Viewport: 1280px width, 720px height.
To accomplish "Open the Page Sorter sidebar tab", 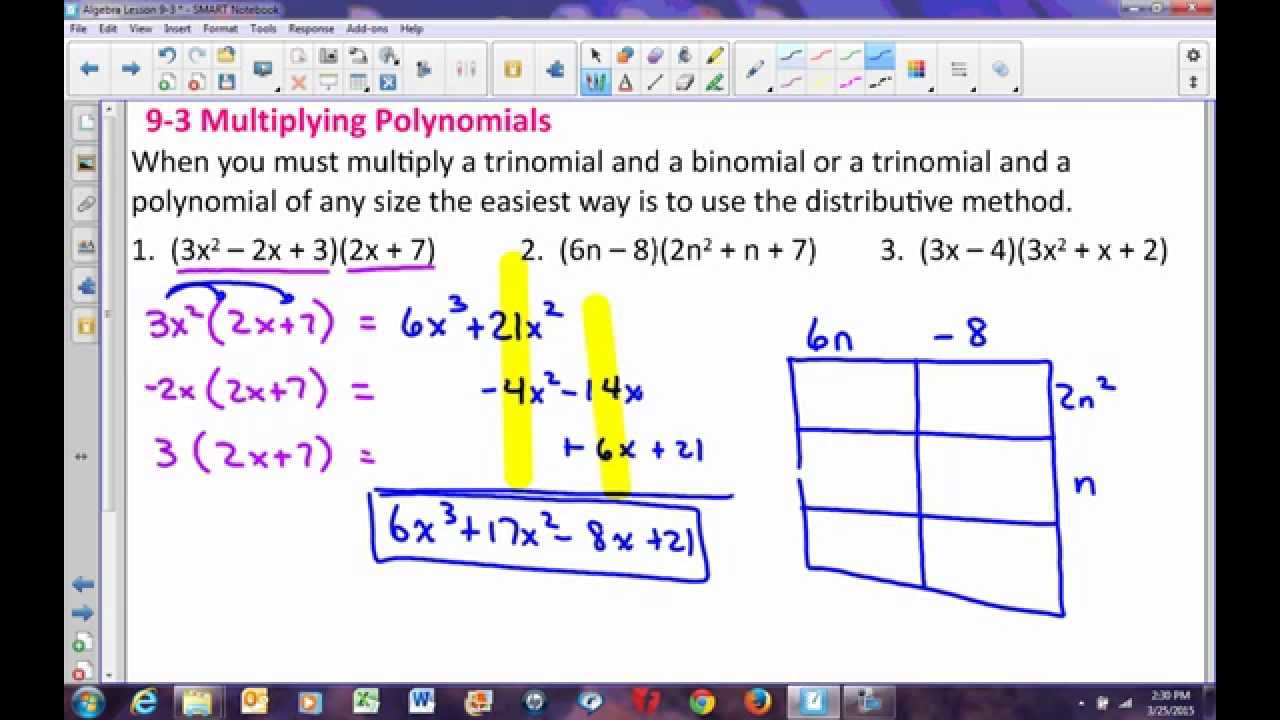I will tap(86, 123).
